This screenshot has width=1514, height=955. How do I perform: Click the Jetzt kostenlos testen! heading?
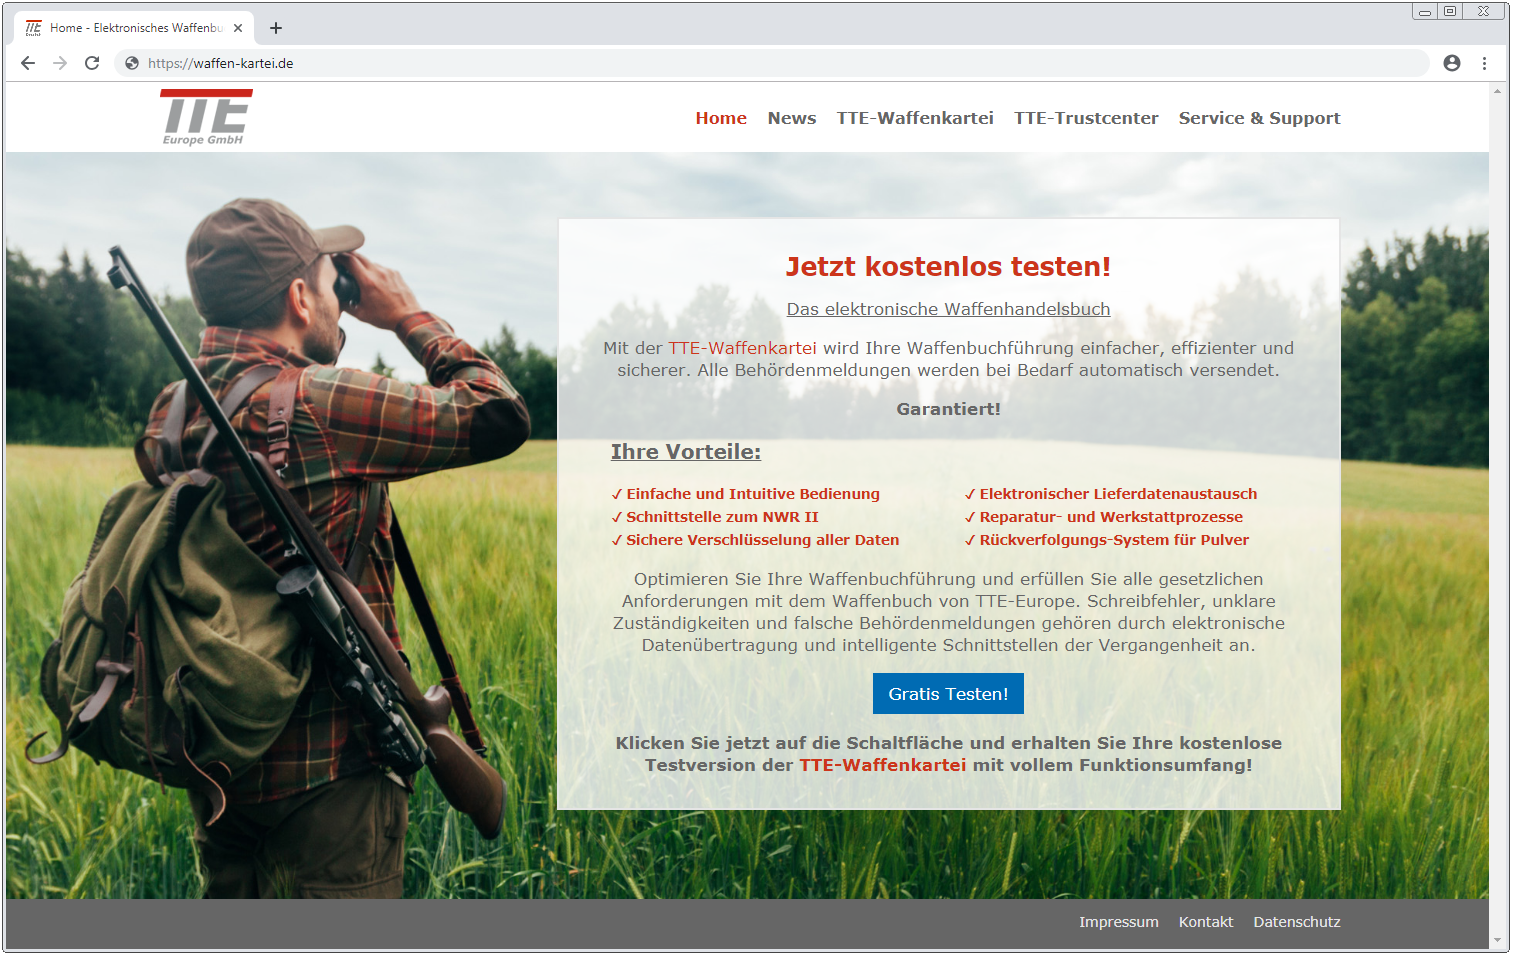click(x=948, y=266)
